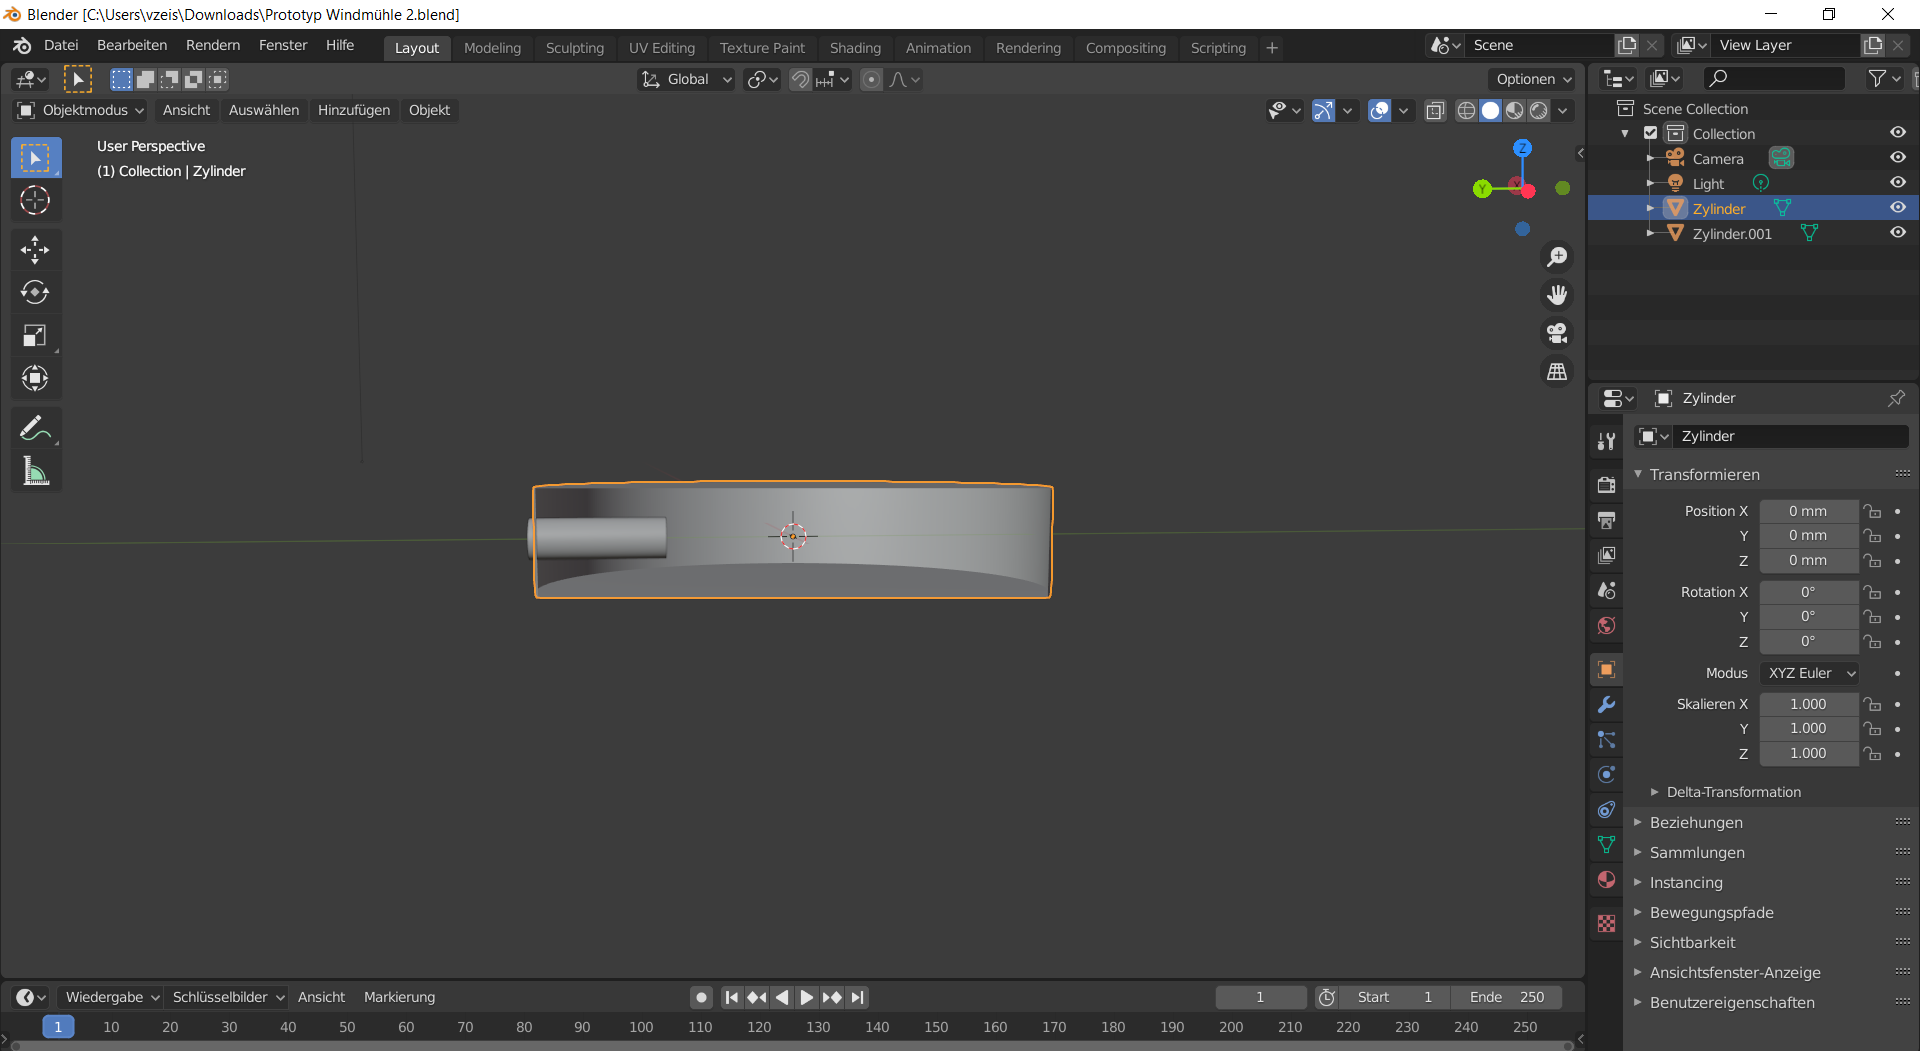Screen dimensions: 1920x1051
Task: Toggle proportional editing in the header
Action: coord(871,79)
